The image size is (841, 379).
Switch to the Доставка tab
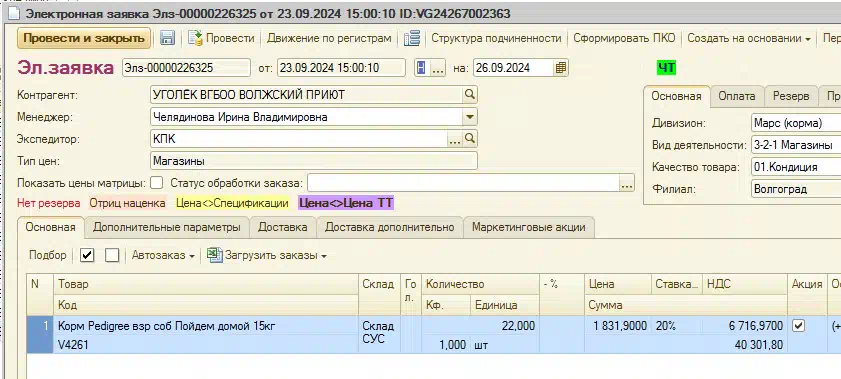tap(283, 227)
